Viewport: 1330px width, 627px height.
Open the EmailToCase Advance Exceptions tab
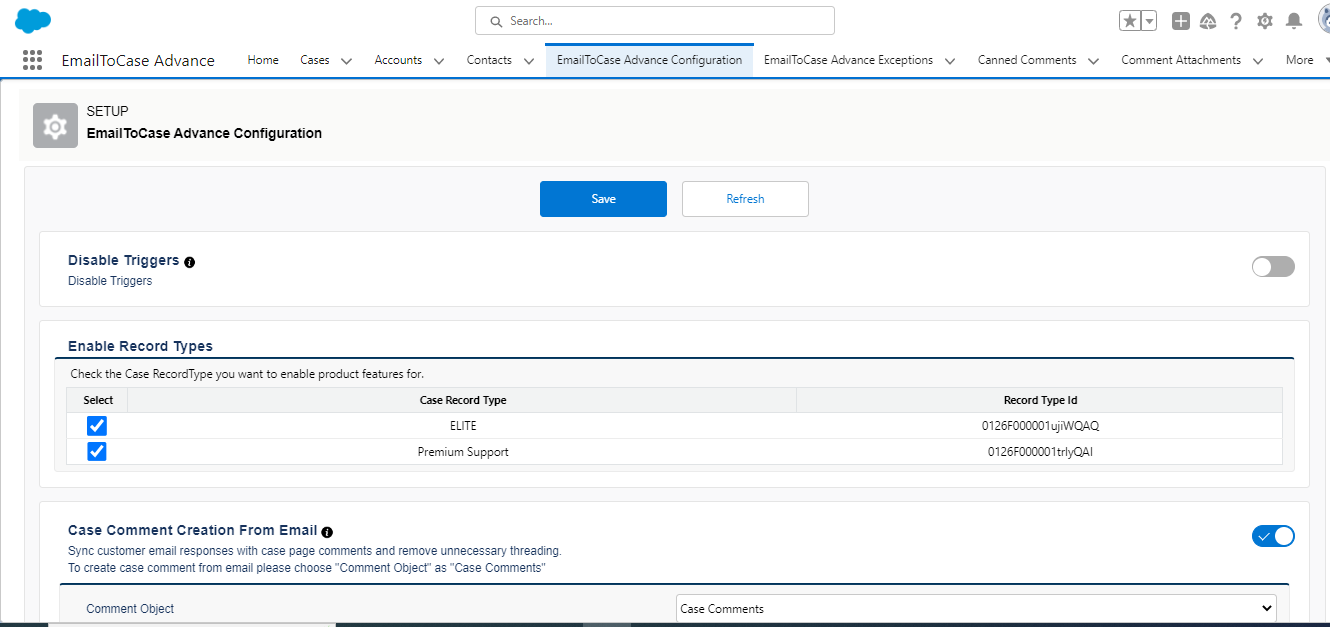tap(848, 60)
